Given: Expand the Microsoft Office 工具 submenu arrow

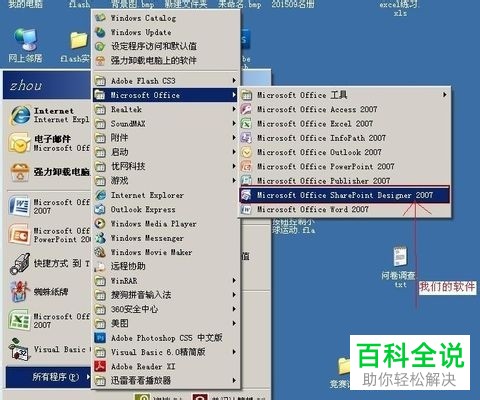Looking at the screenshot, I should (x=445, y=95).
